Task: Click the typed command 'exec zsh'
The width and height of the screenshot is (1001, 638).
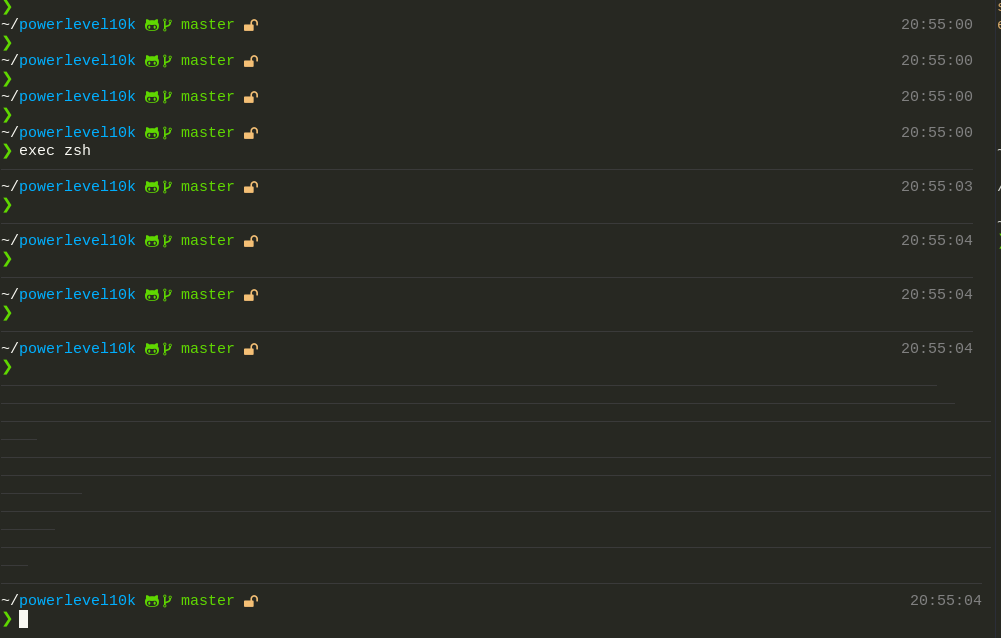Action: [x=55, y=151]
